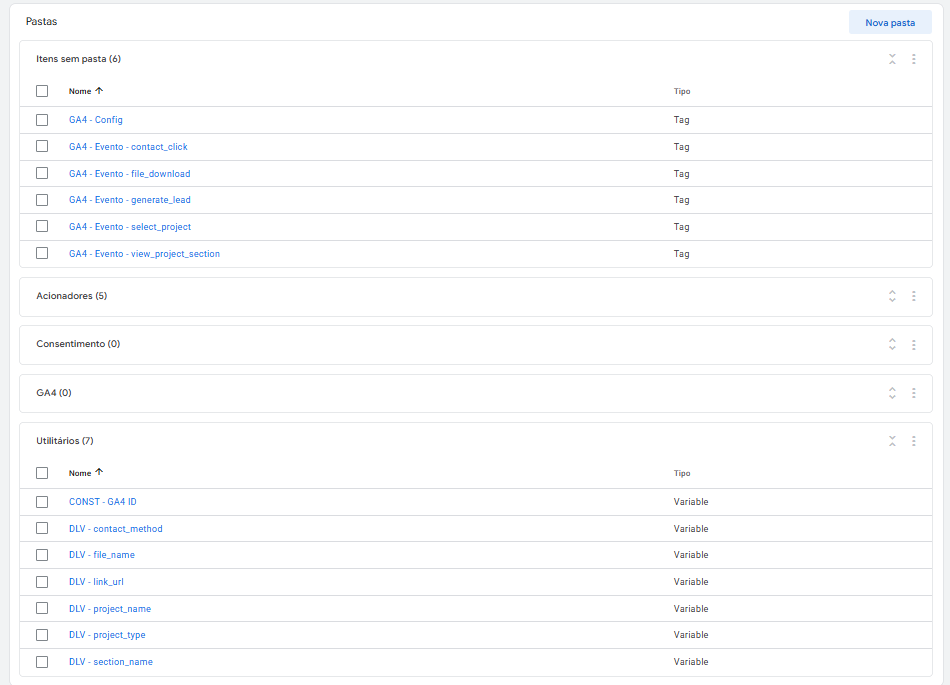
Task: Open the DLV - section_name variable
Action: pyautogui.click(x=111, y=662)
